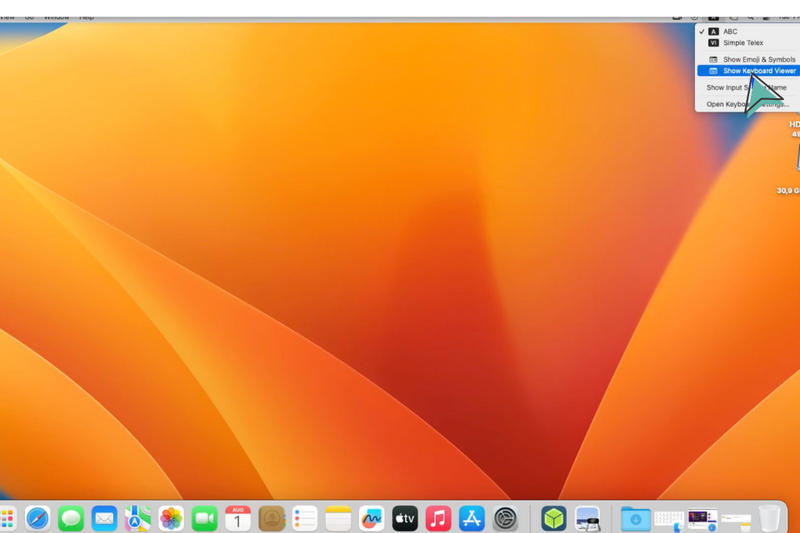This screenshot has width=800, height=533.
Task: Launch Freeform from the Dock
Action: point(371,519)
